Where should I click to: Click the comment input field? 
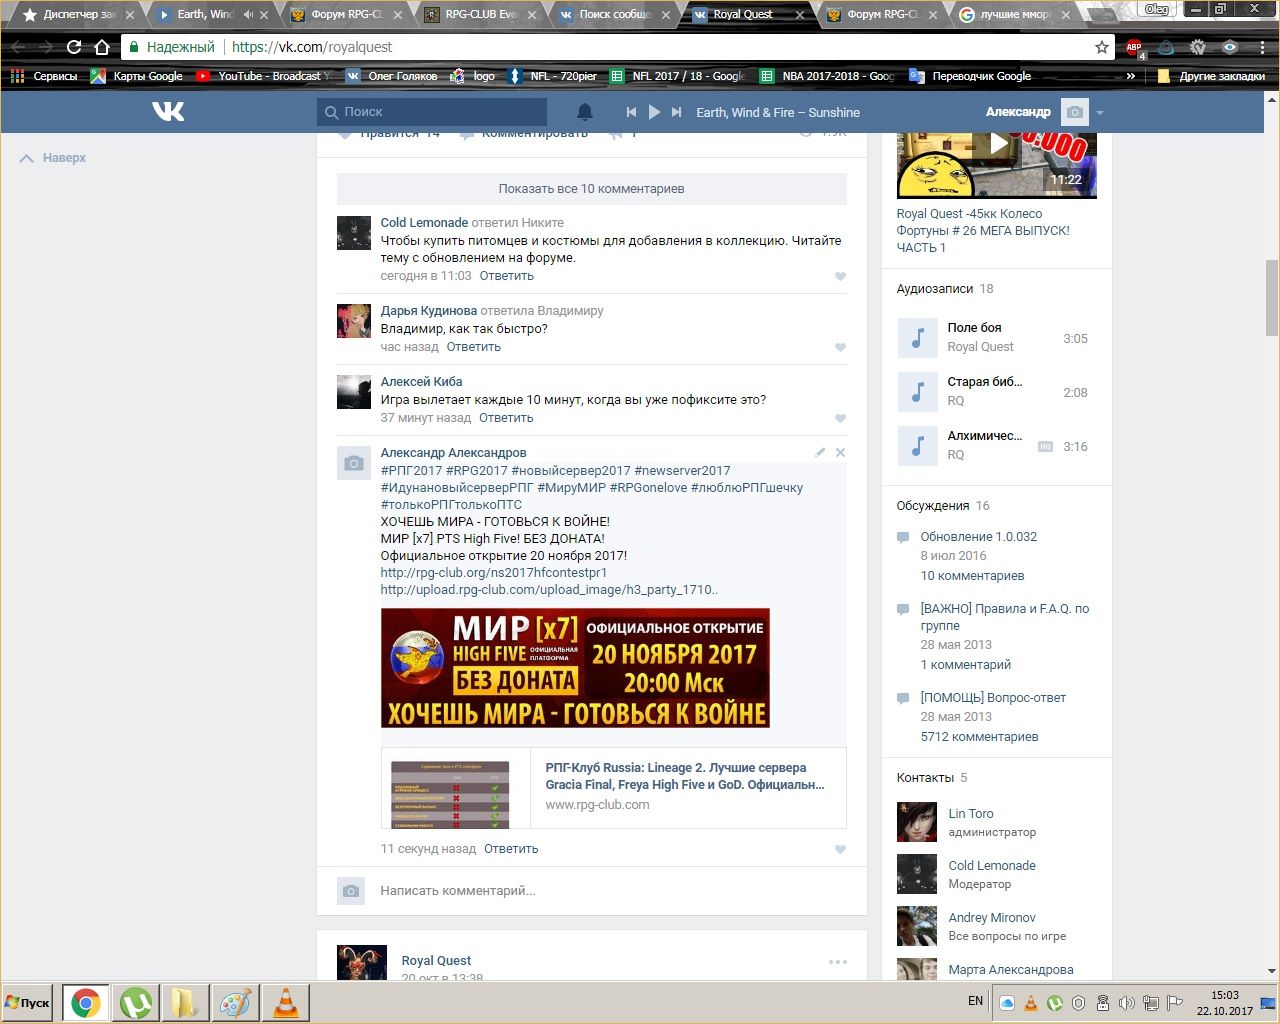[600, 891]
